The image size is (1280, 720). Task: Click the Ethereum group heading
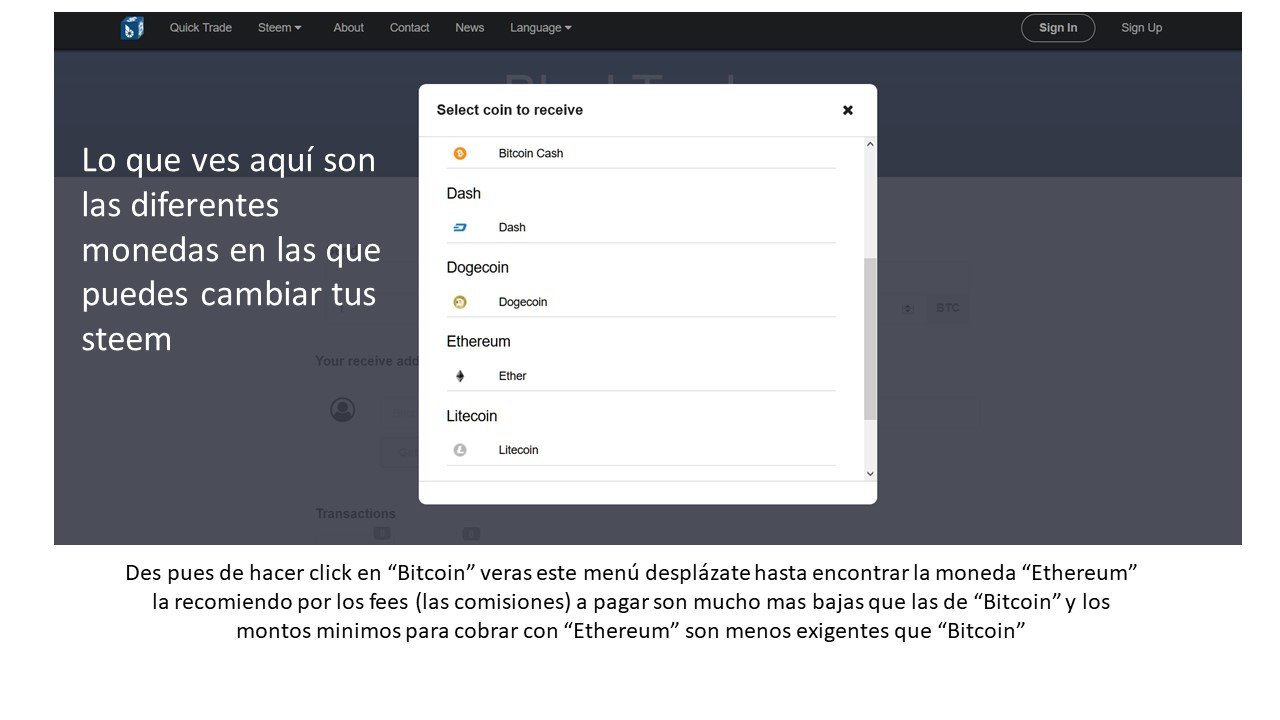(x=478, y=342)
